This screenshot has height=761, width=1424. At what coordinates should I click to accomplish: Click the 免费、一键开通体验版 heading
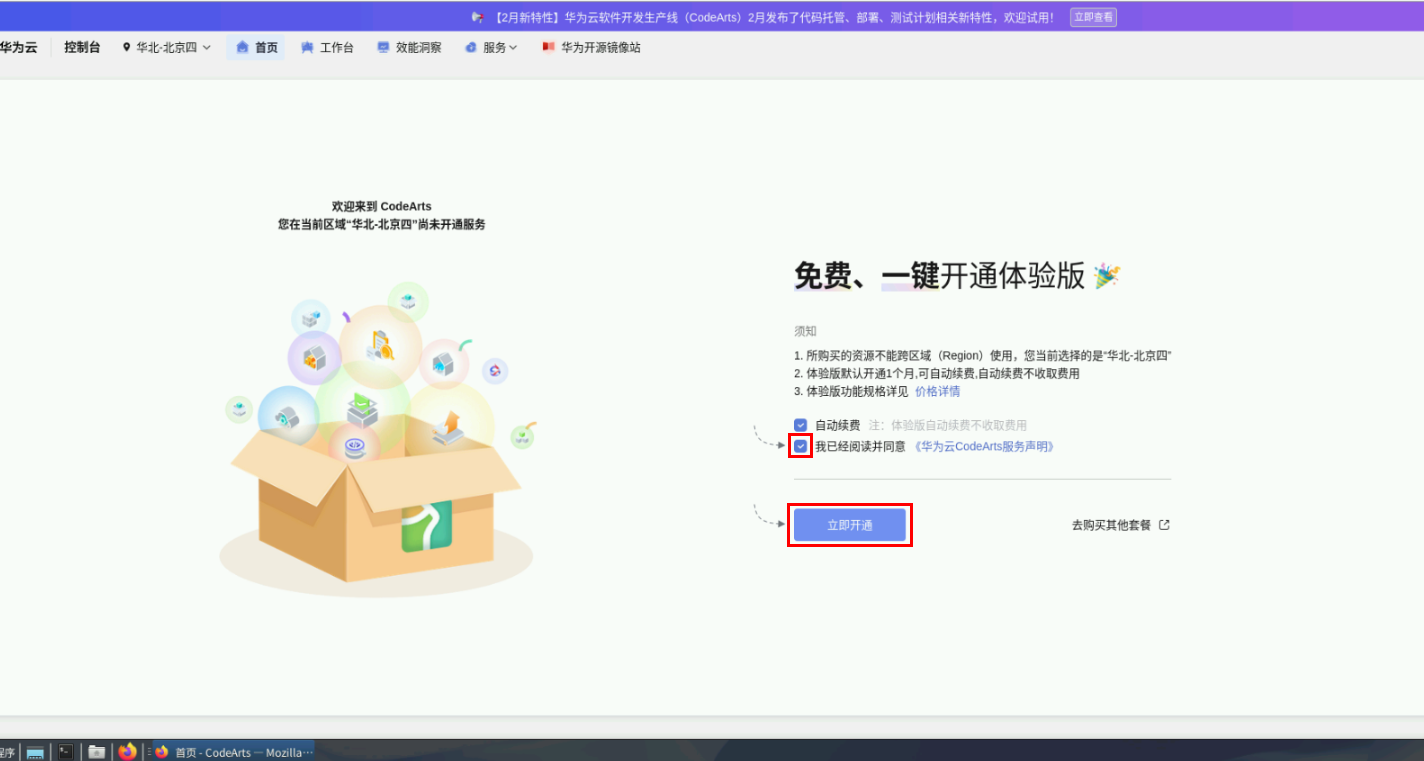tap(939, 276)
